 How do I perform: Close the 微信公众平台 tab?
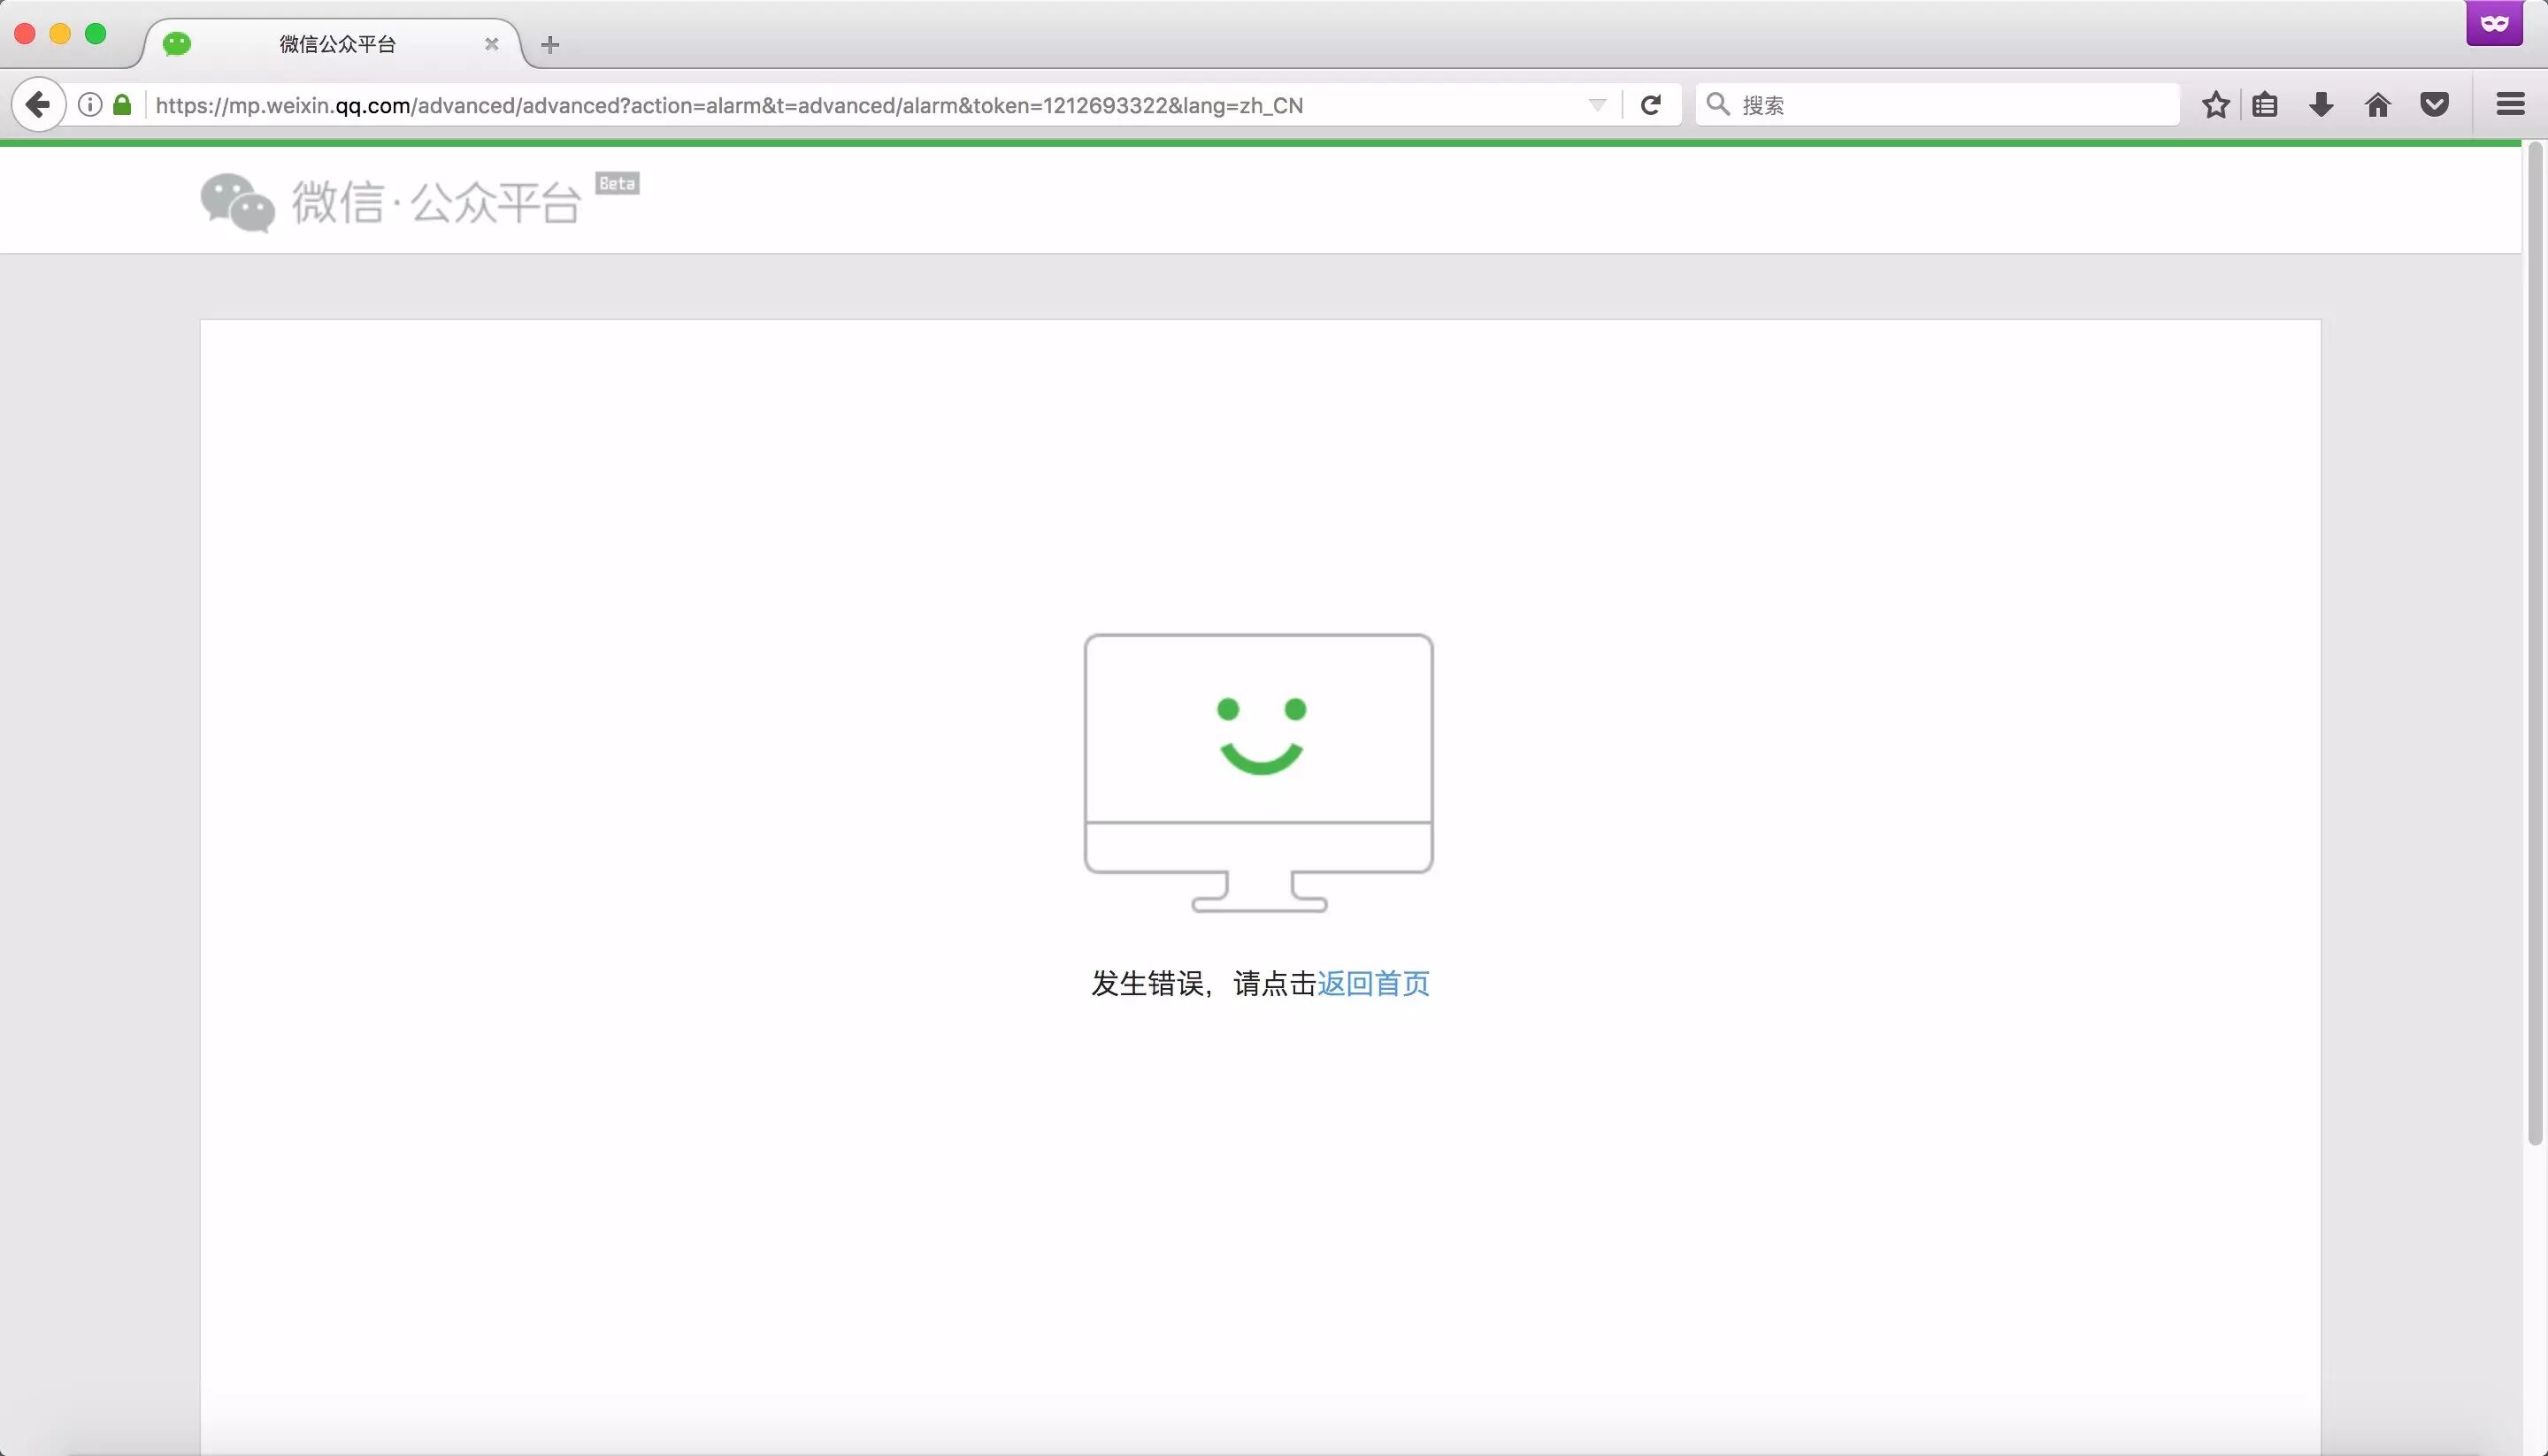pos(491,44)
